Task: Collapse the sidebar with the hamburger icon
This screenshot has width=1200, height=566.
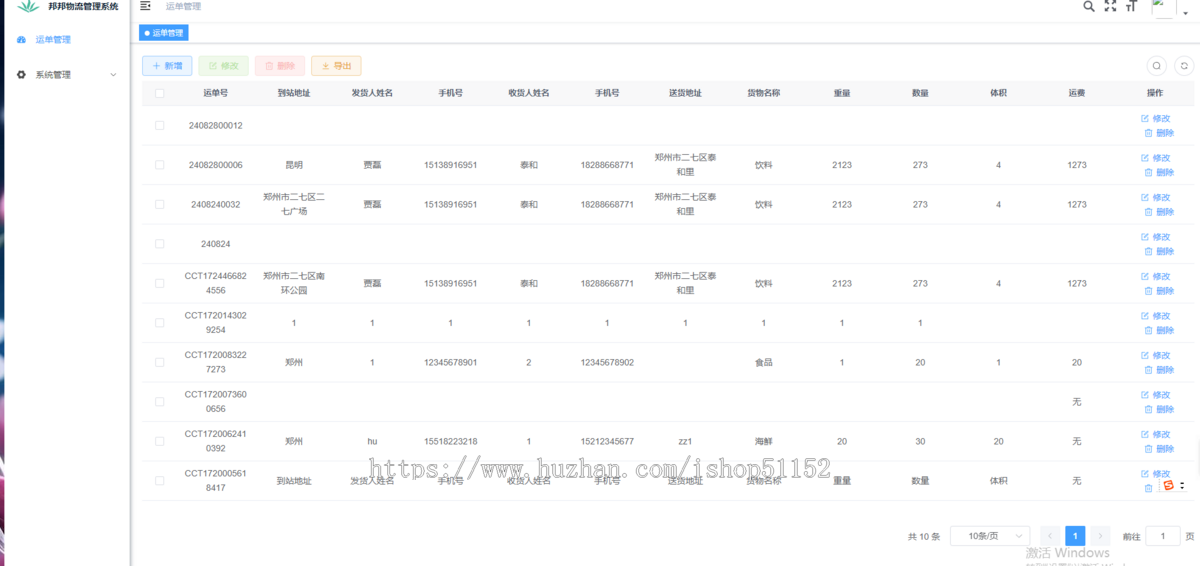Action: coord(146,6)
